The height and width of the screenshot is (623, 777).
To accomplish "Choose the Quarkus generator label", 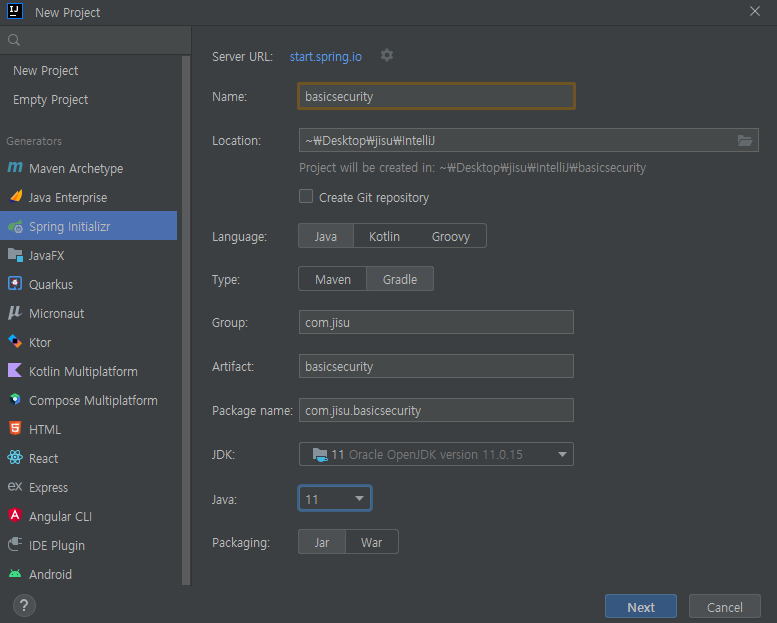I will (51, 284).
